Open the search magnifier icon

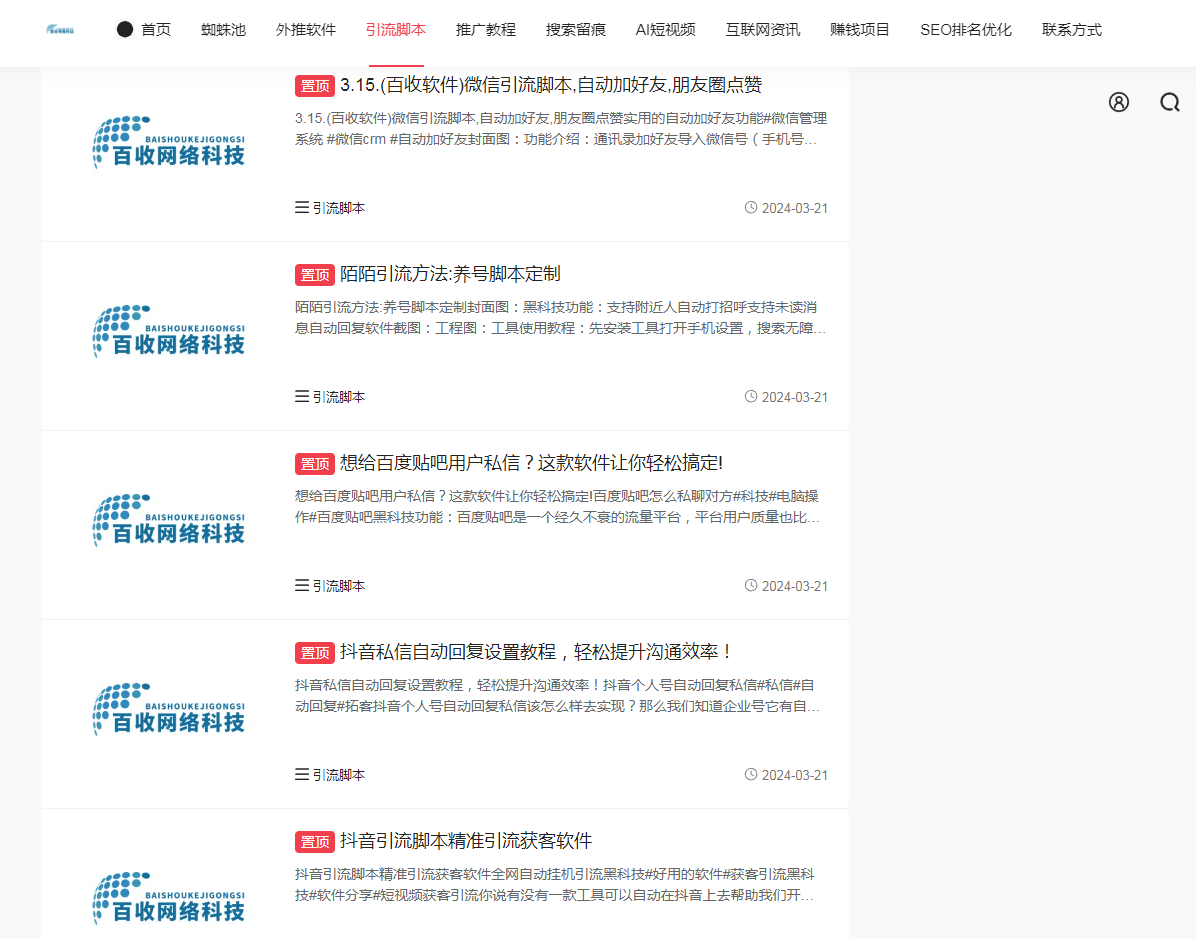[x=1170, y=102]
